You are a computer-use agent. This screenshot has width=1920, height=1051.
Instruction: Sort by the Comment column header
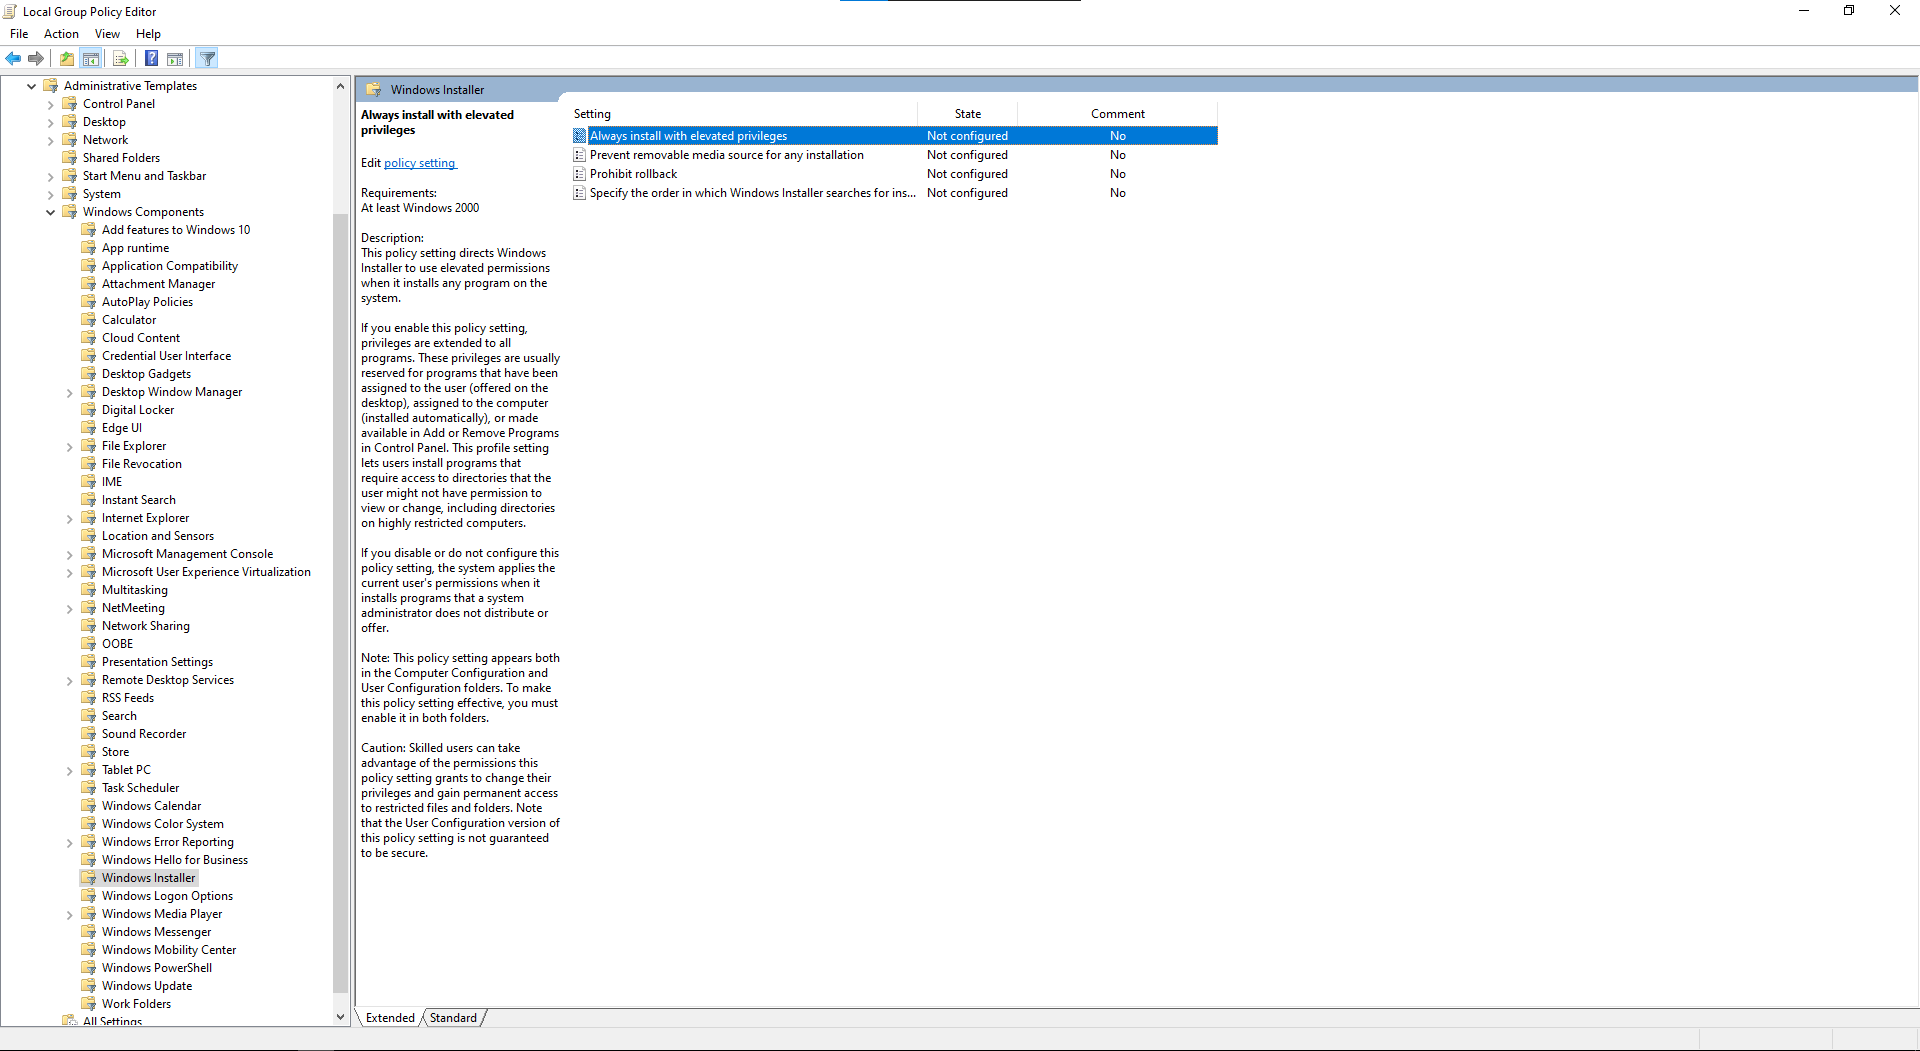pyautogui.click(x=1117, y=114)
